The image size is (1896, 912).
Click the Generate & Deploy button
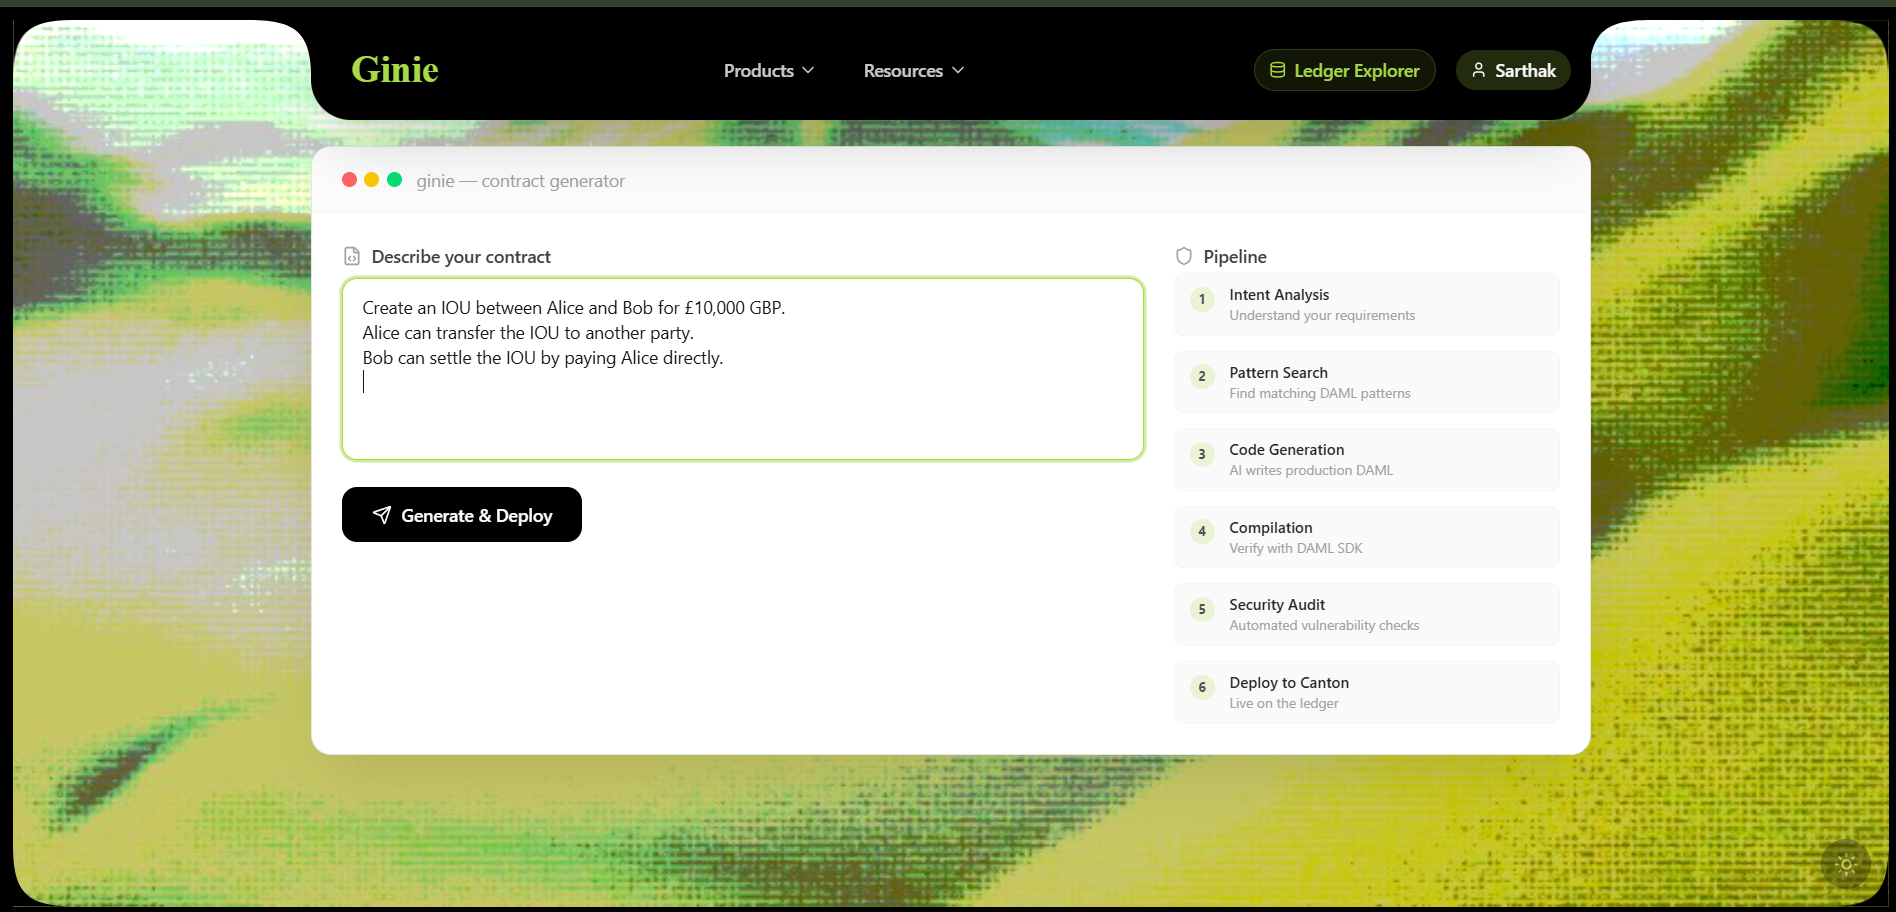click(462, 515)
